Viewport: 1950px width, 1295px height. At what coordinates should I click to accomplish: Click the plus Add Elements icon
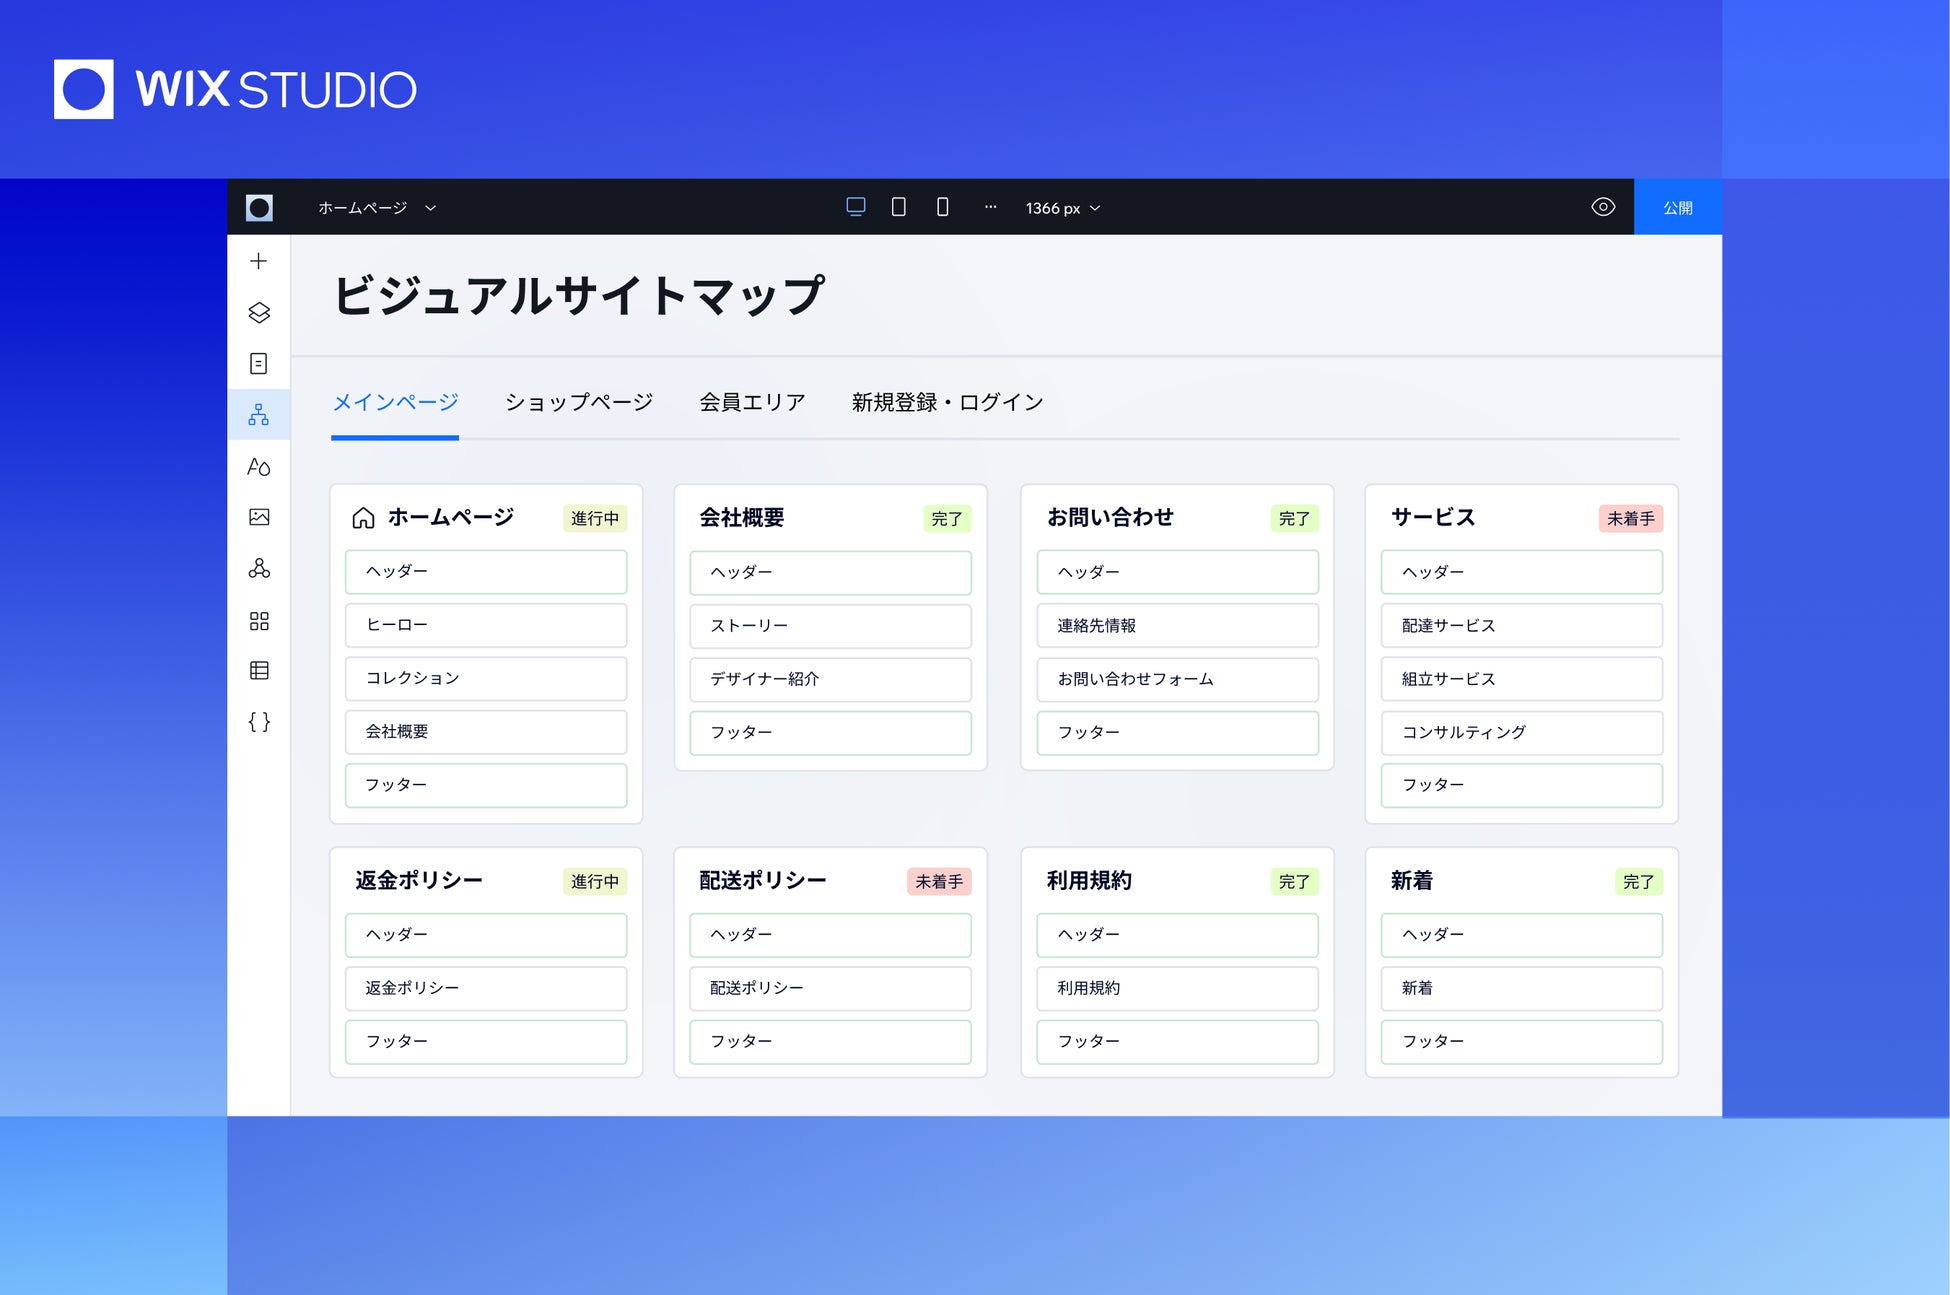tap(258, 261)
